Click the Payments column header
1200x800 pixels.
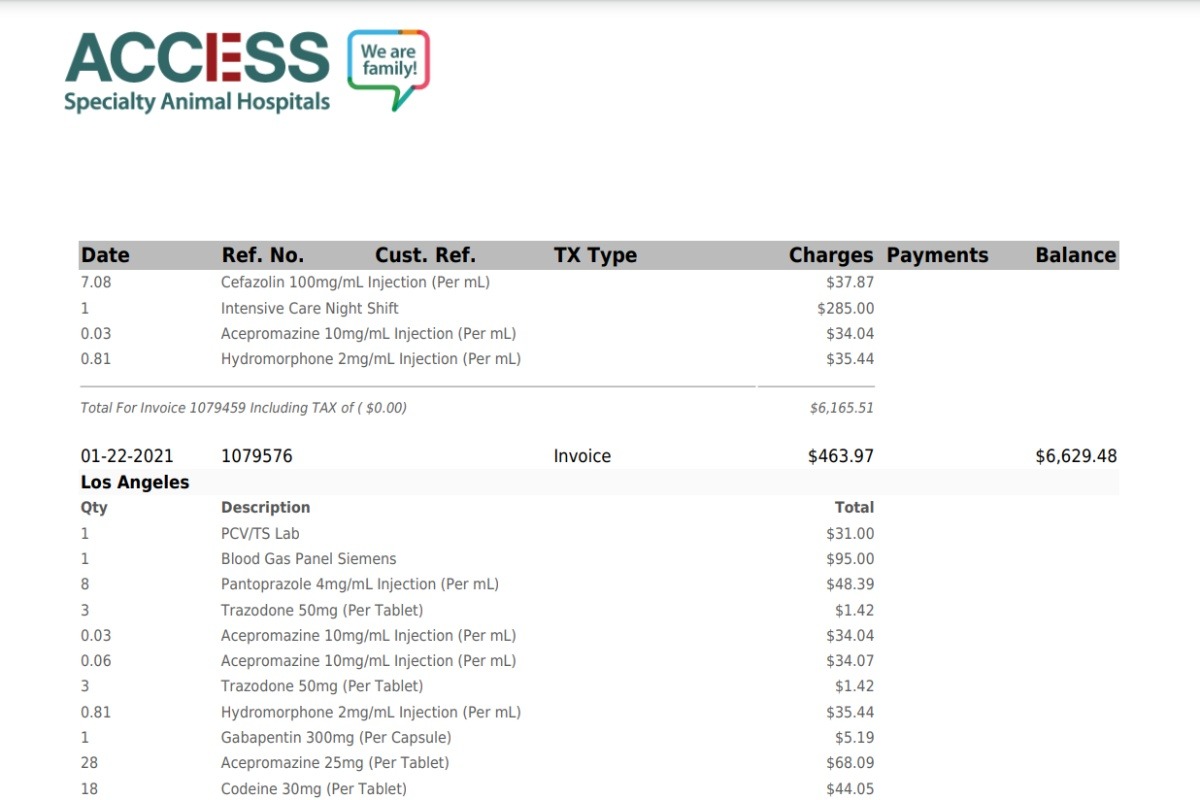937,255
